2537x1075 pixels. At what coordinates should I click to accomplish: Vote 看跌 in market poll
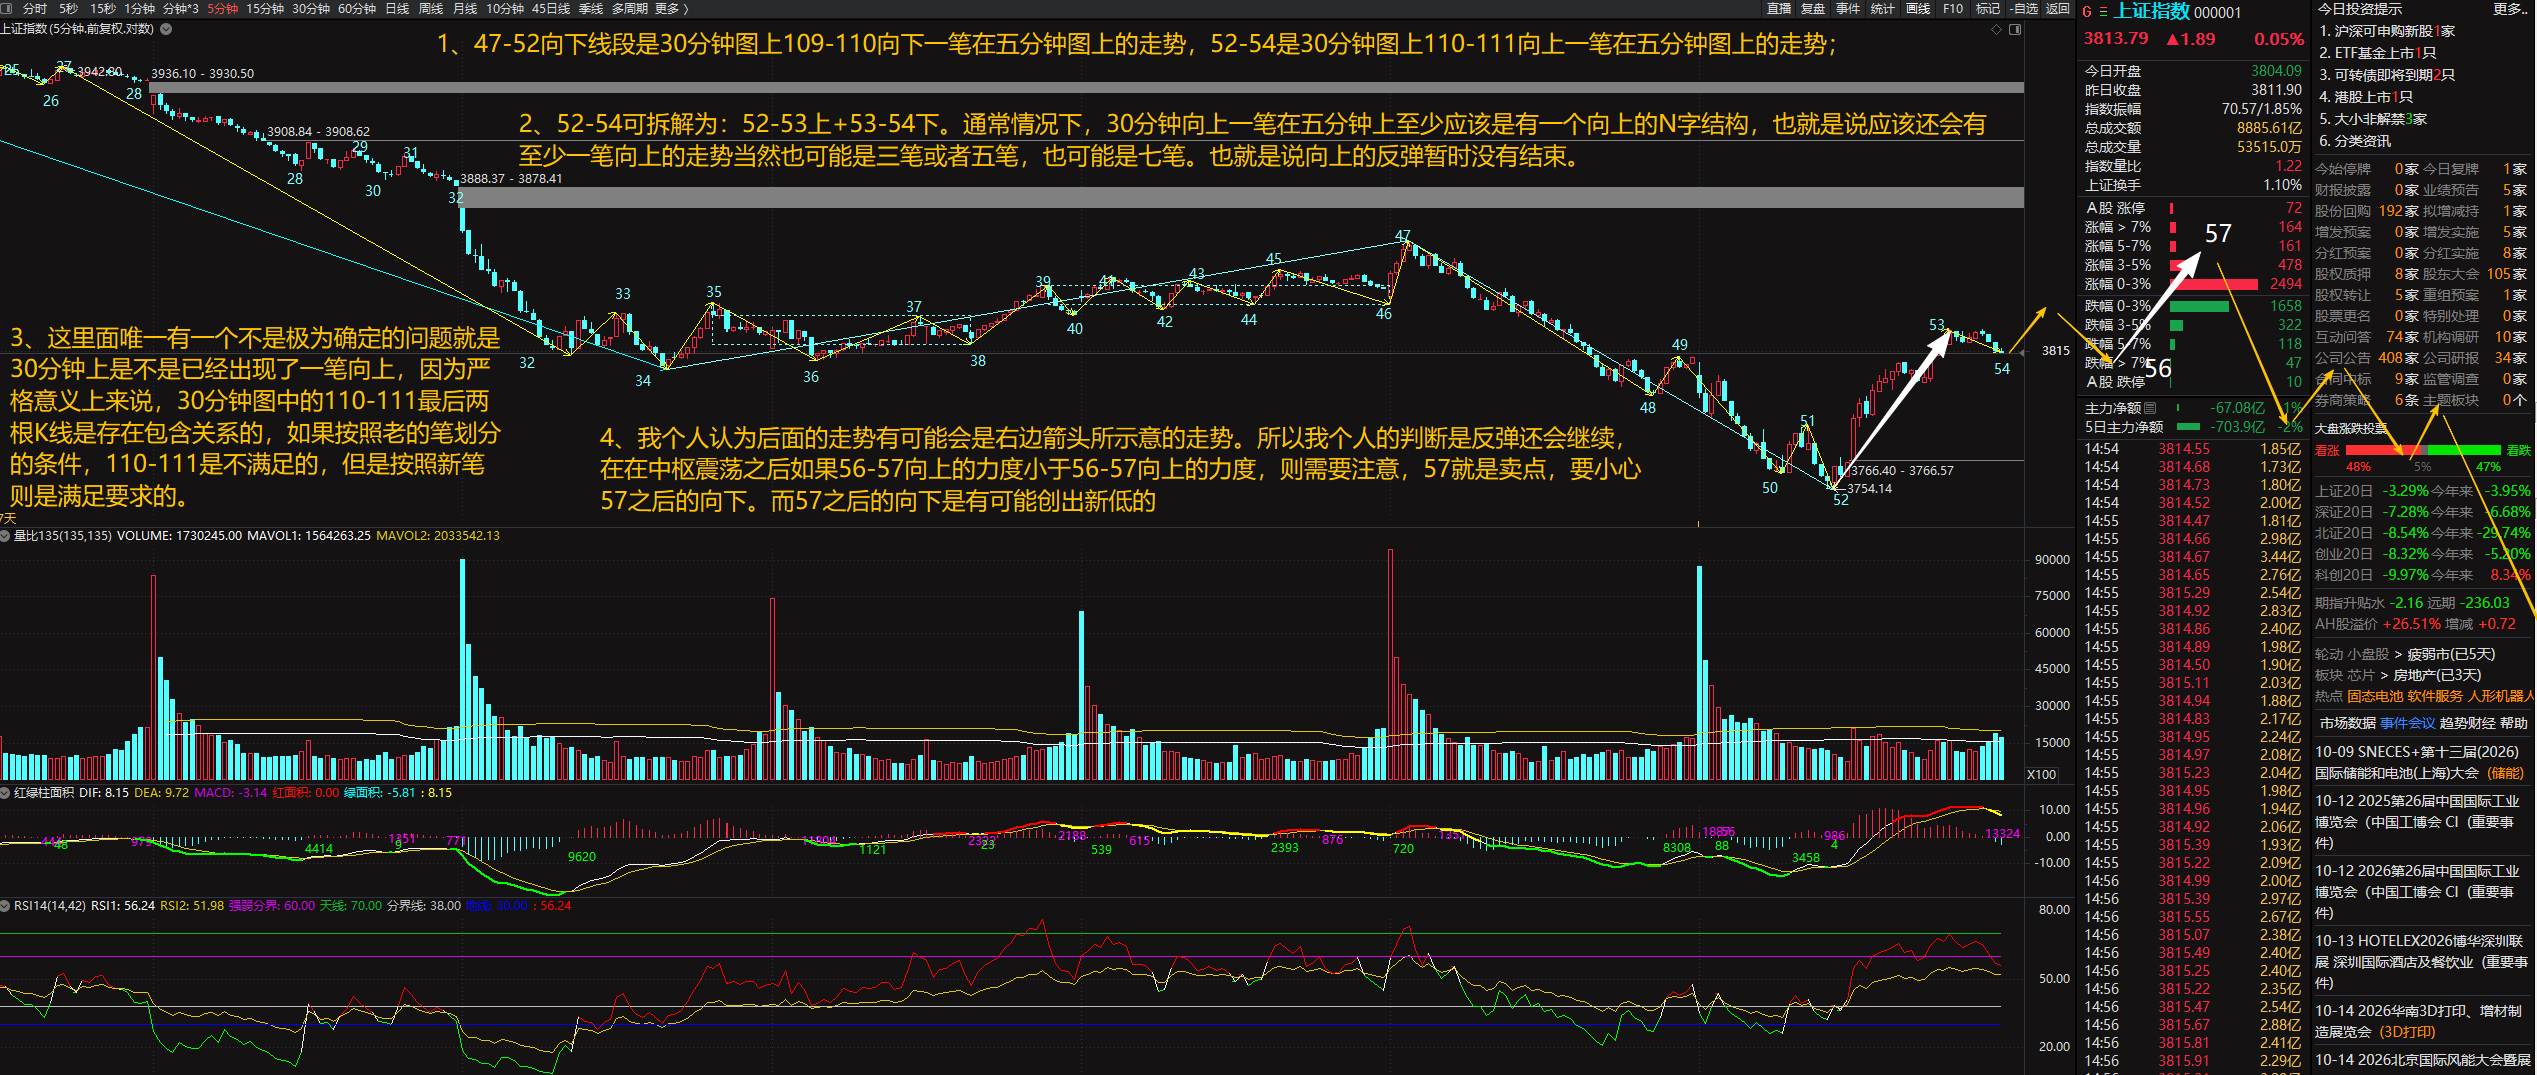tap(2518, 451)
